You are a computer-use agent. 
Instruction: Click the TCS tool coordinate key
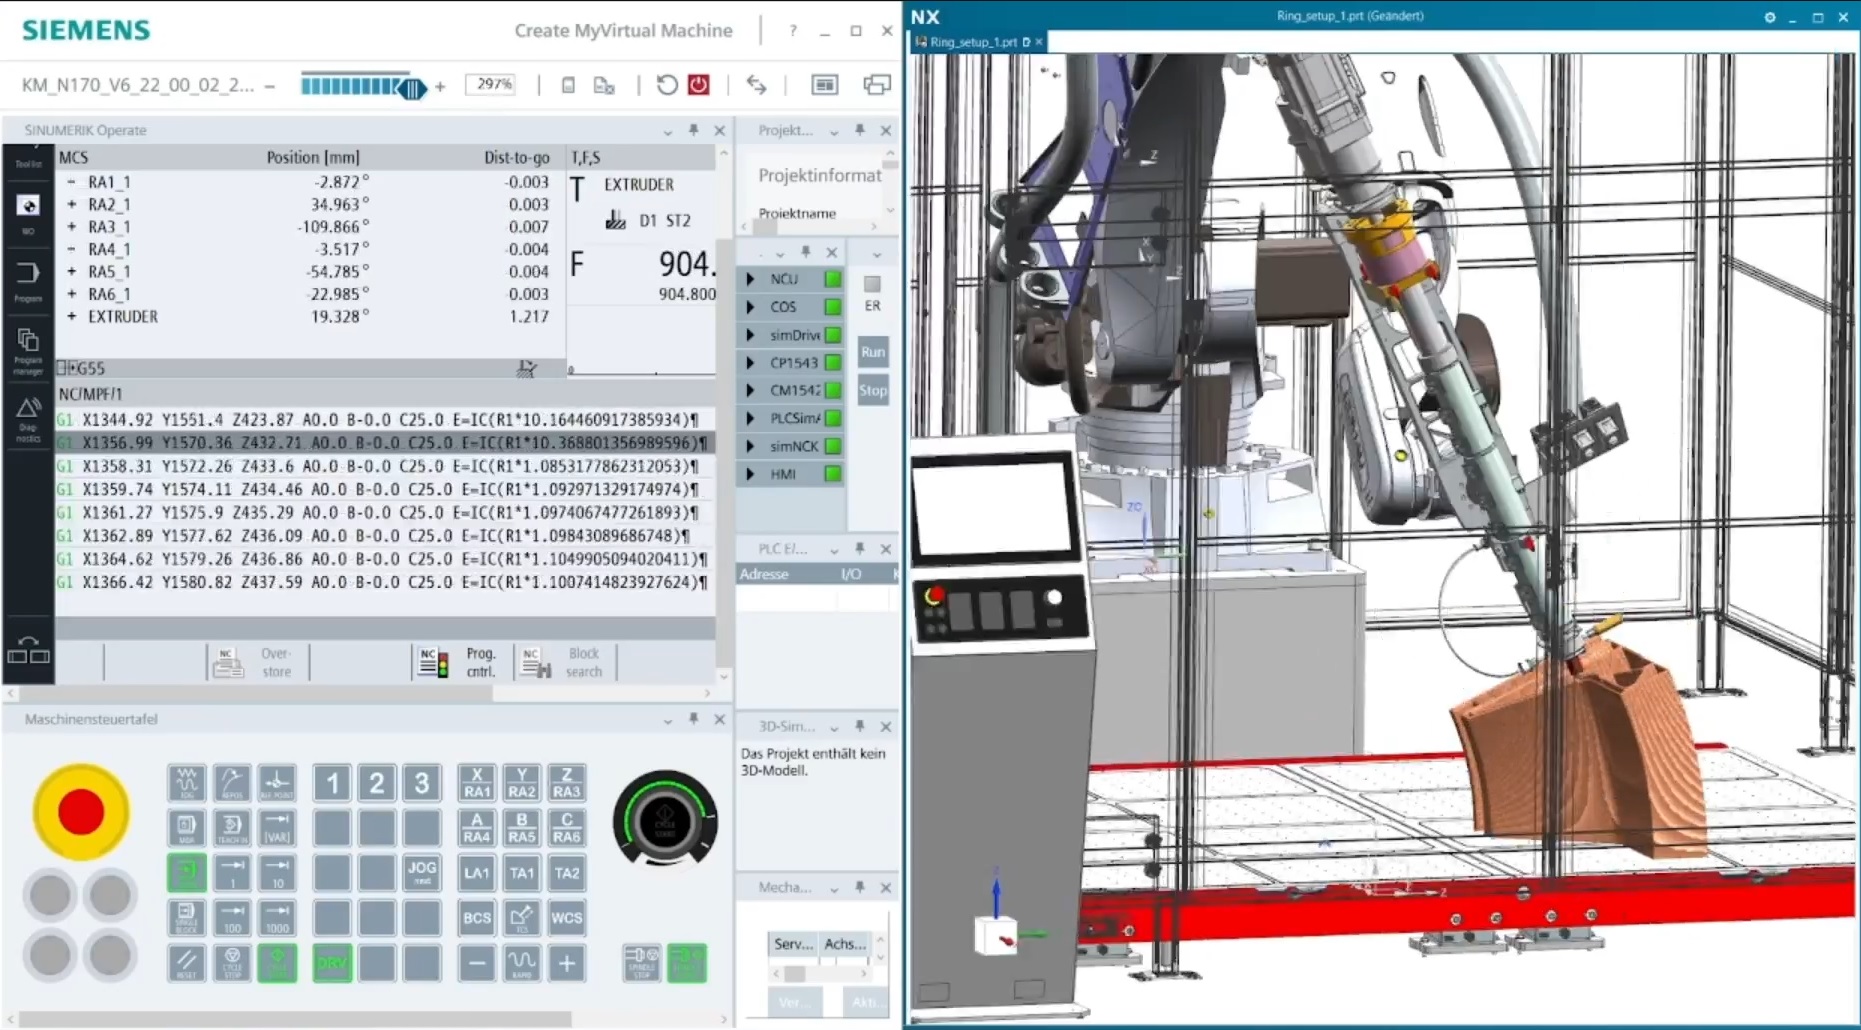[x=522, y=917]
